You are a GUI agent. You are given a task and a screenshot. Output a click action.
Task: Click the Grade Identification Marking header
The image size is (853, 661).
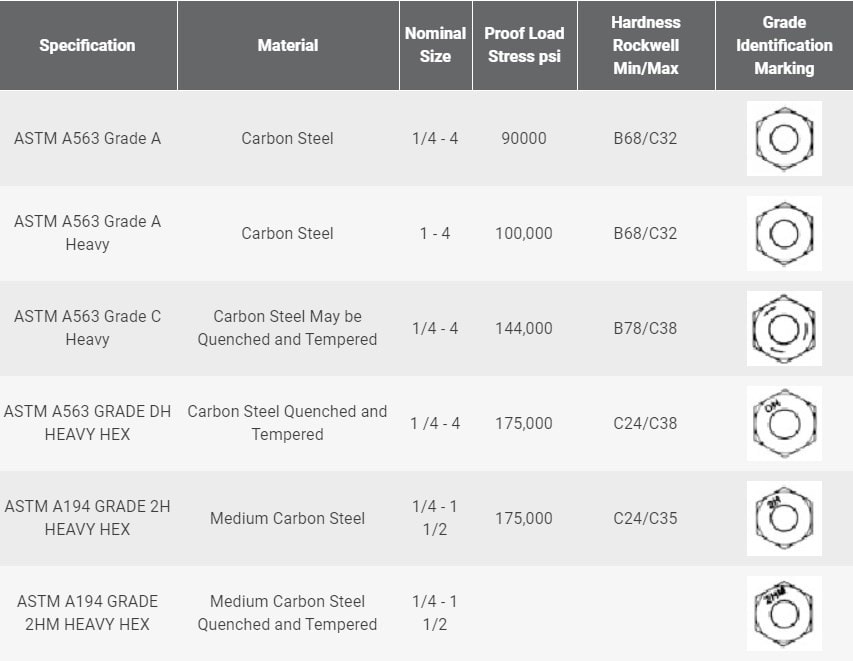(784, 45)
